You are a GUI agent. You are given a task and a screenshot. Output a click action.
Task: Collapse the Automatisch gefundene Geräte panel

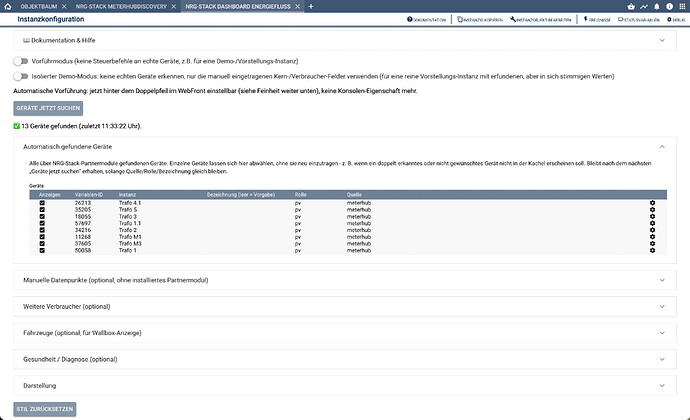tap(345, 147)
